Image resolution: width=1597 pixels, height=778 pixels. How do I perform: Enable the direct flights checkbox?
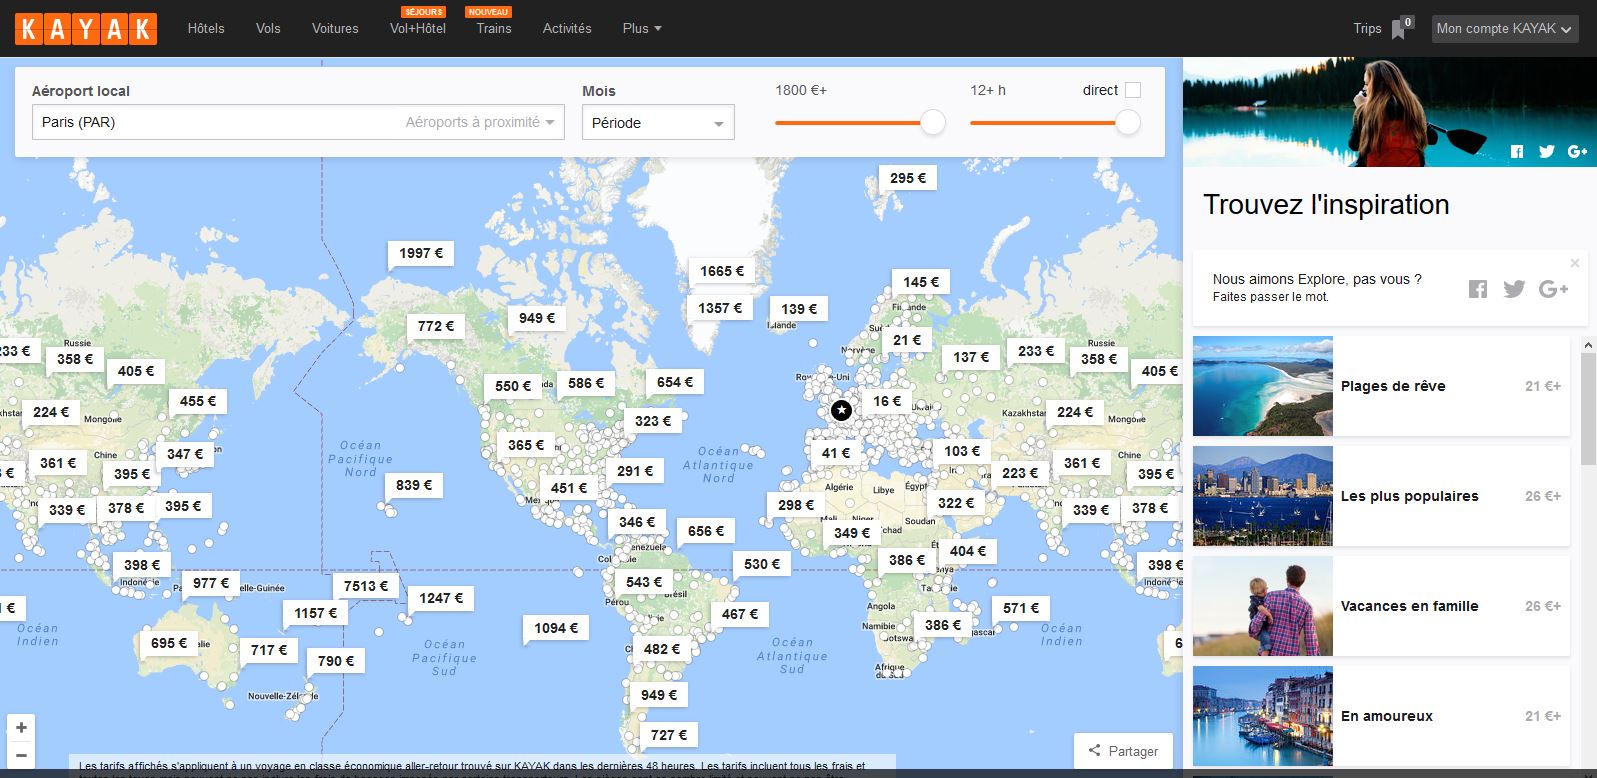coord(1132,90)
